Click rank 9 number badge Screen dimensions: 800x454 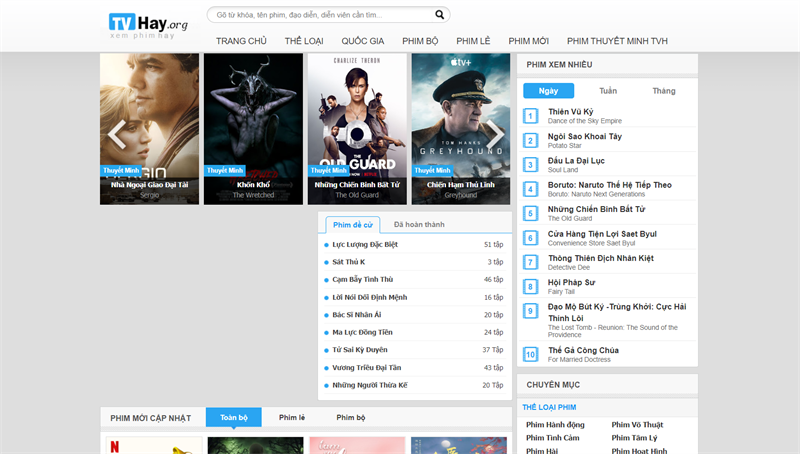click(x=530, y=311)
